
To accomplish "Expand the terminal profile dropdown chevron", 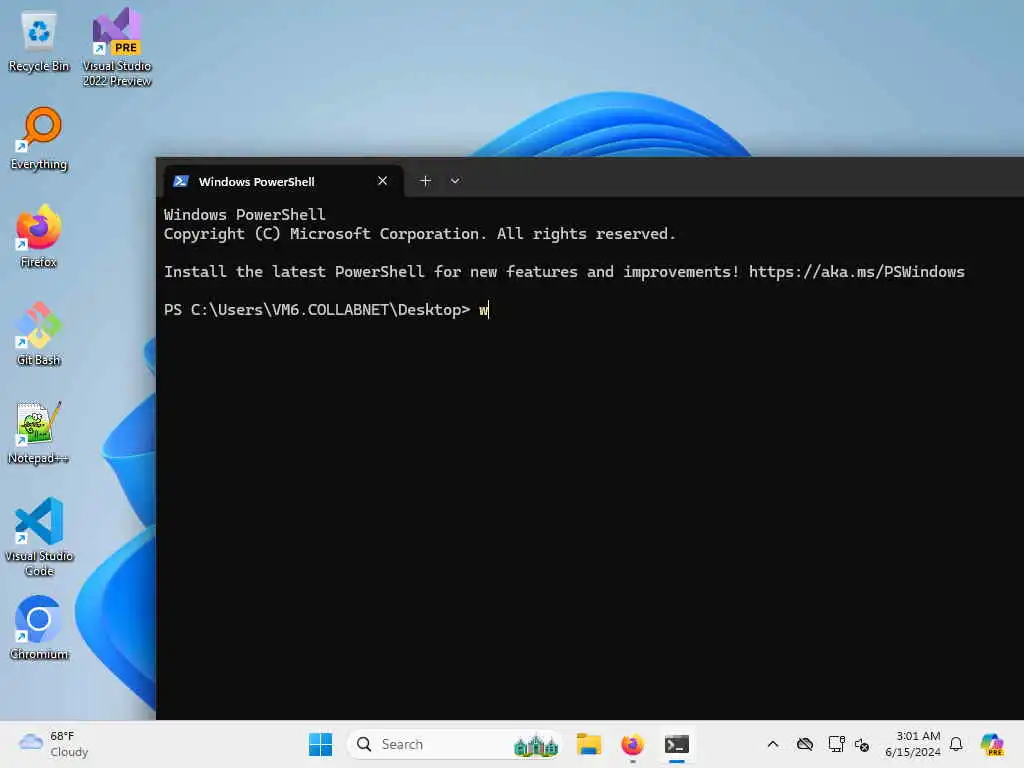I will tap(455, 181).
